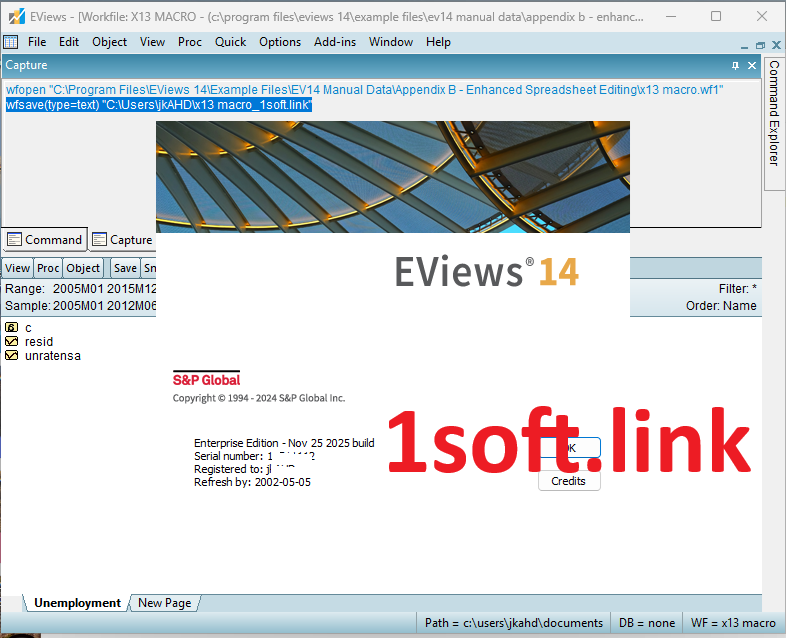786x638 pixels.
Task: Close the Capture panel
Action: point(752,65)
